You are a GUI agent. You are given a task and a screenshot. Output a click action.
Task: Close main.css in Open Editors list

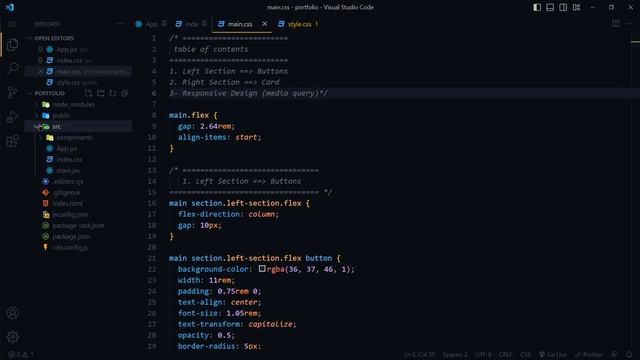[40, 71]
